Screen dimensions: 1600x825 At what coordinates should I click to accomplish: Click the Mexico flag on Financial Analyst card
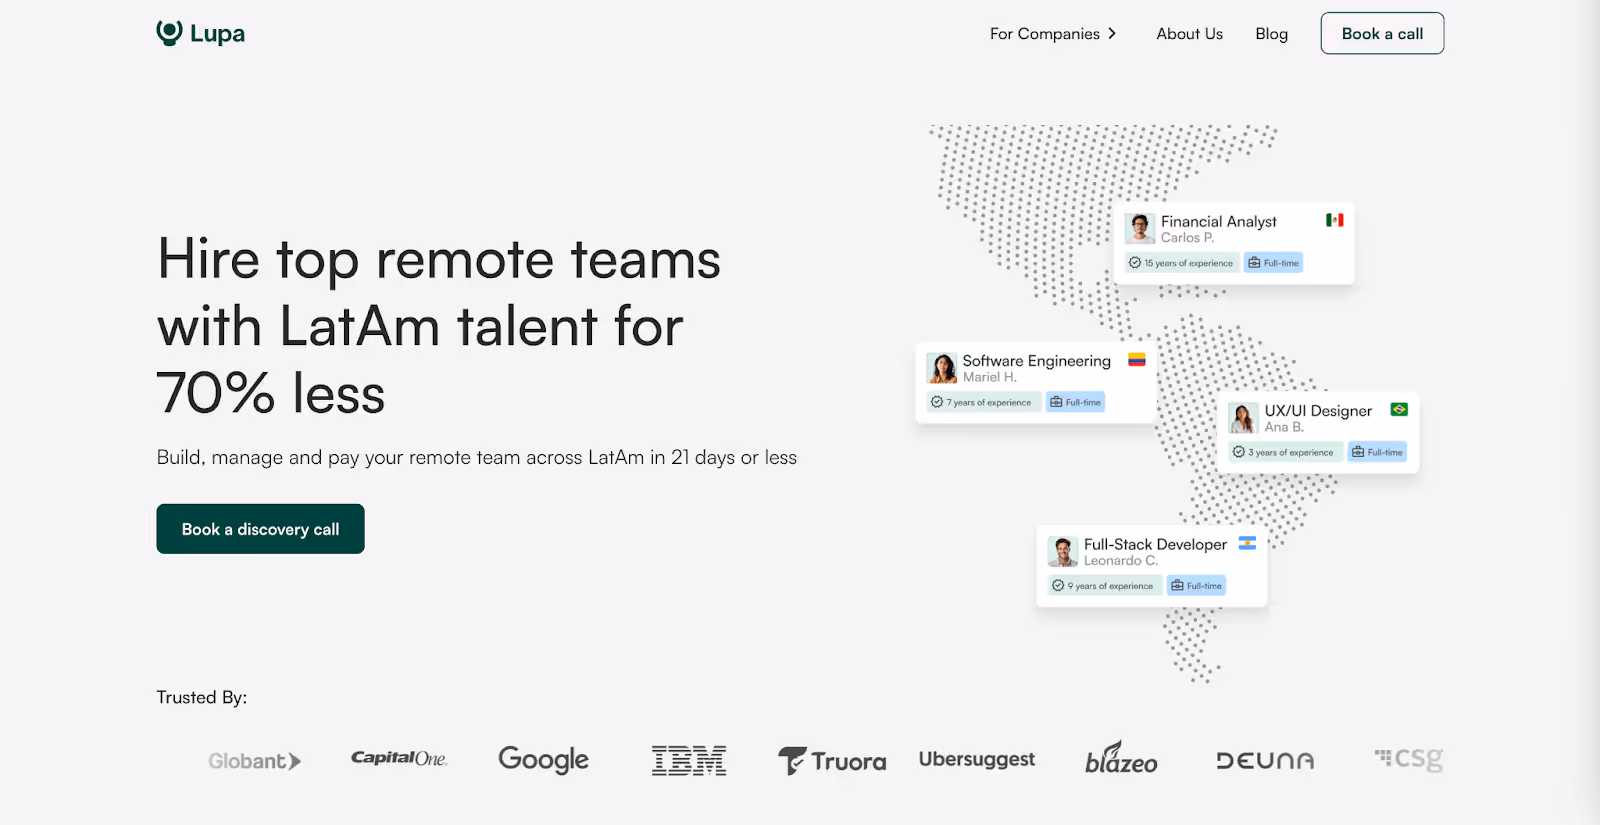[x=1335, y=220]
